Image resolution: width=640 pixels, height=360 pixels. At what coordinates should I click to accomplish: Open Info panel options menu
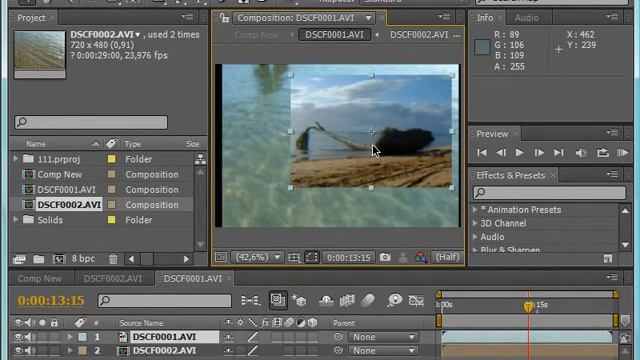[x=611, y=17]
